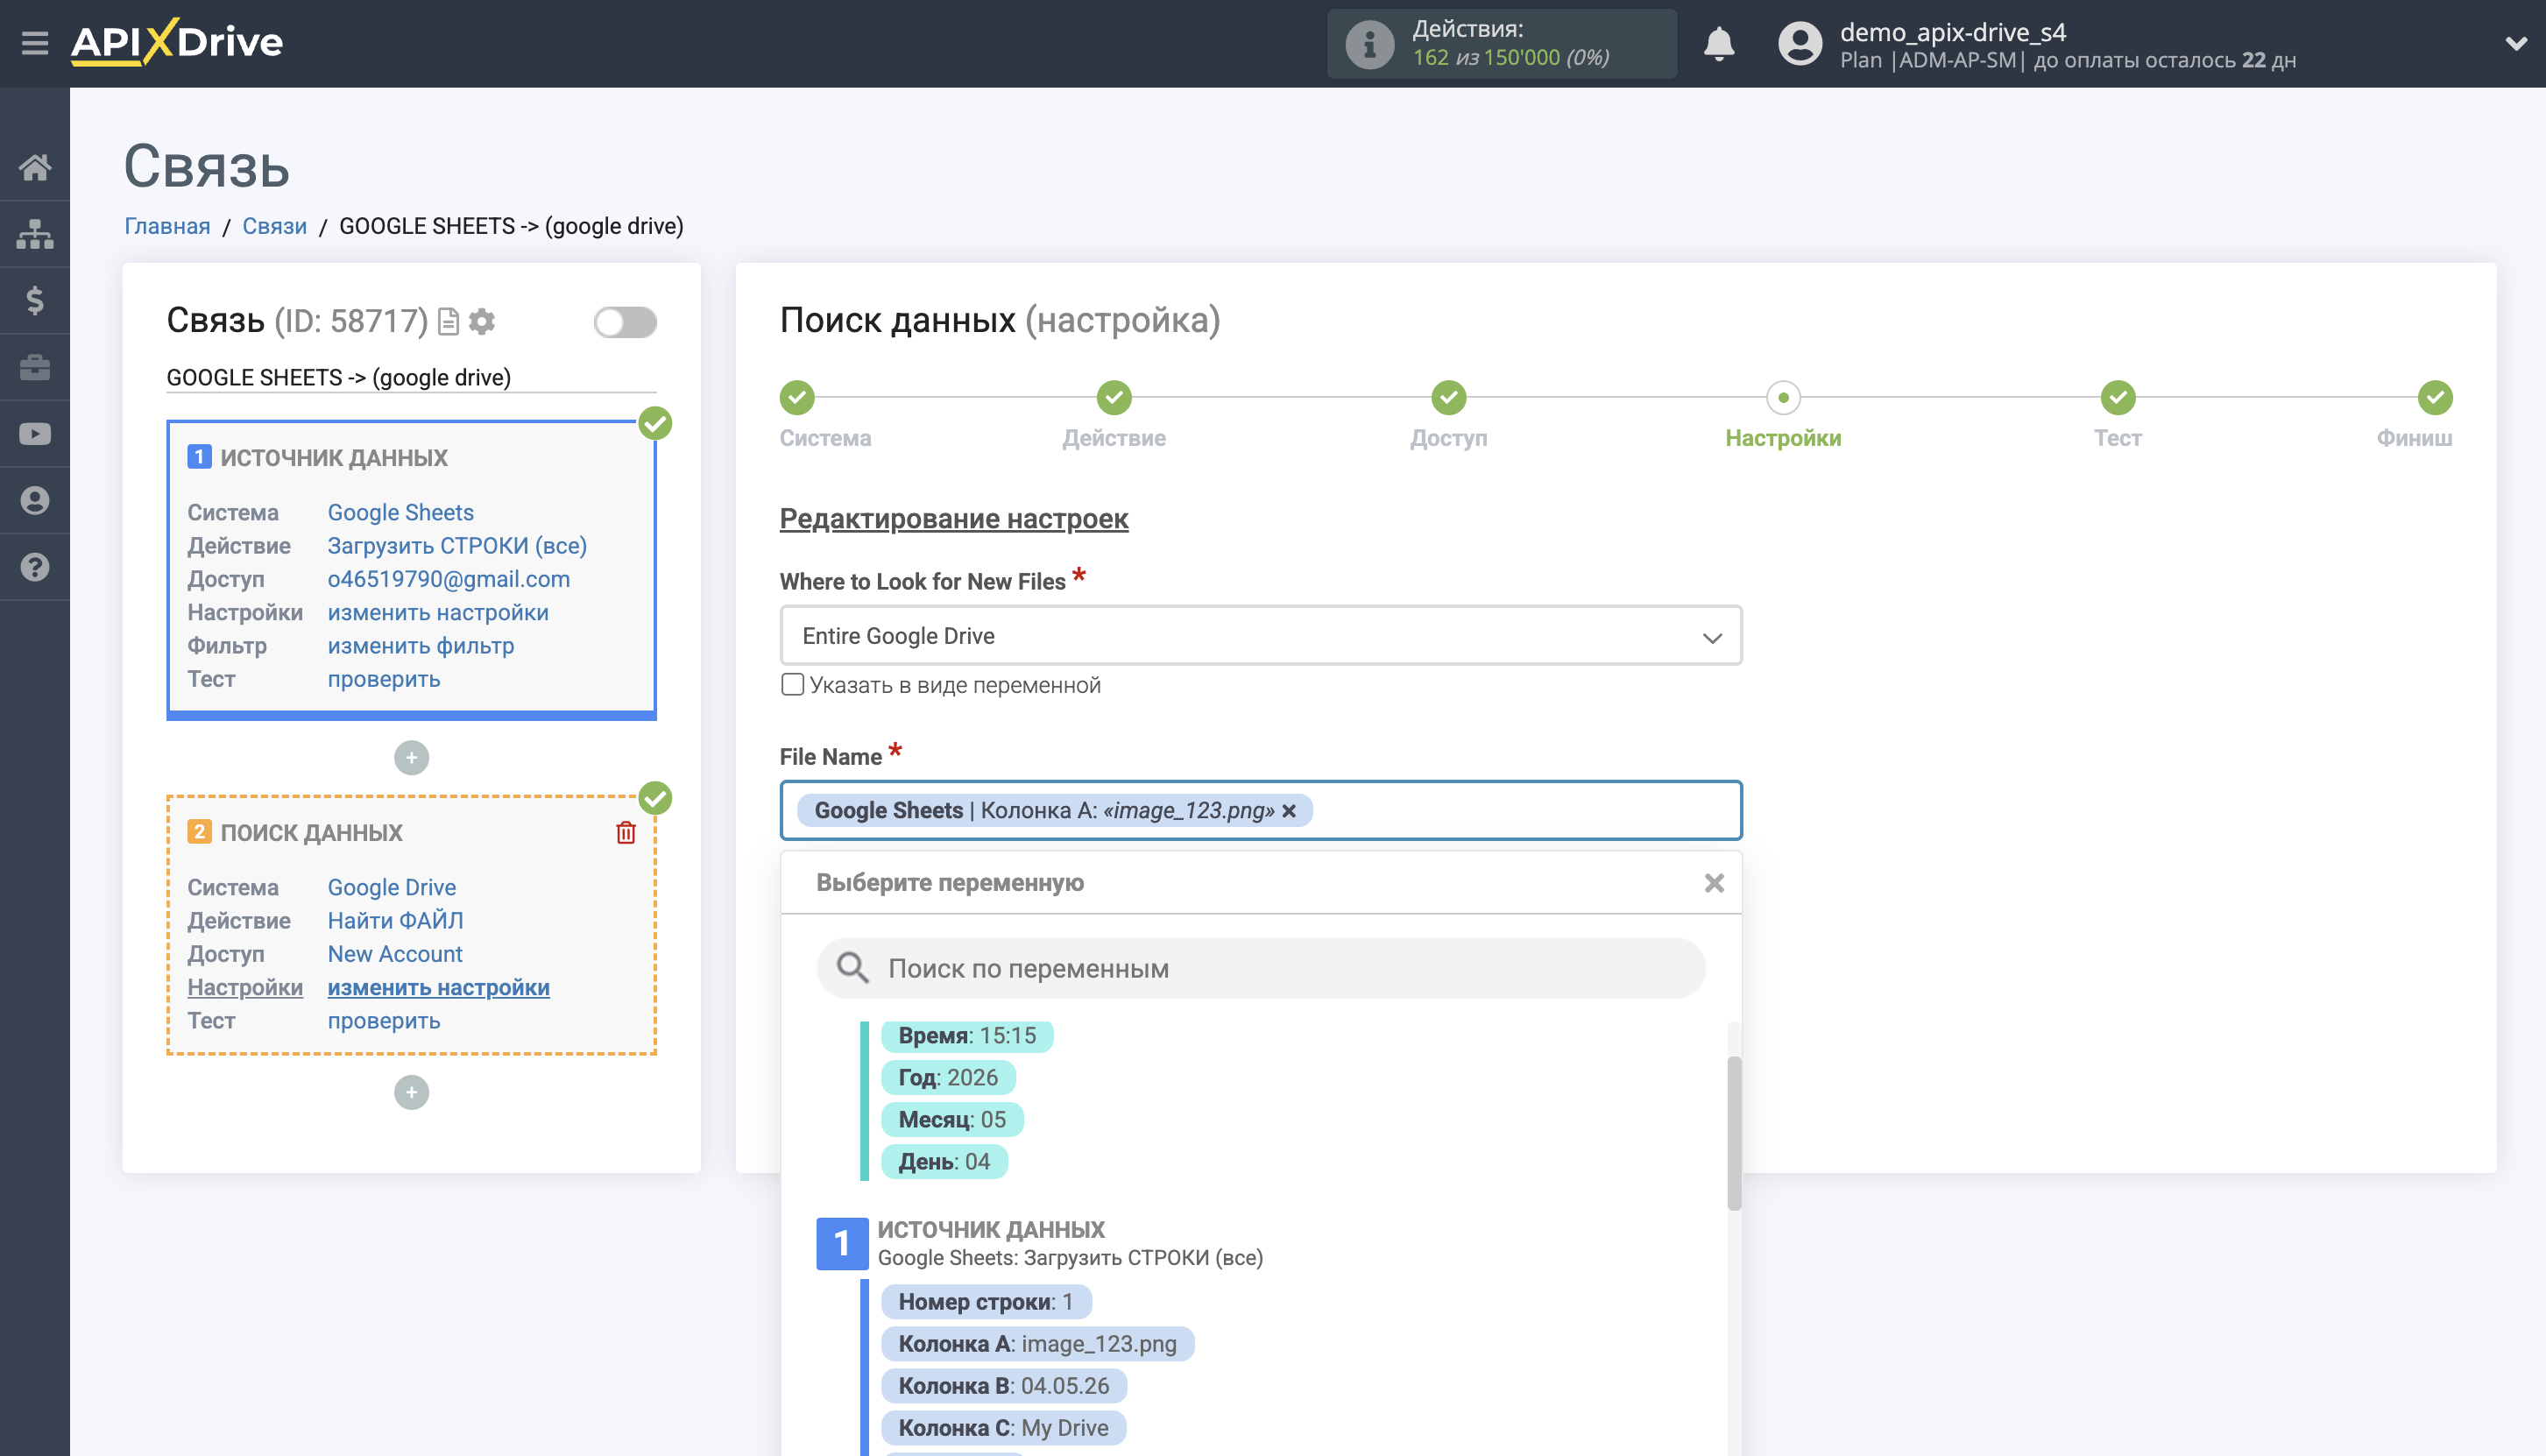Click source проверить test link
The image size is (2546, 1456).
tap(384, 679)
